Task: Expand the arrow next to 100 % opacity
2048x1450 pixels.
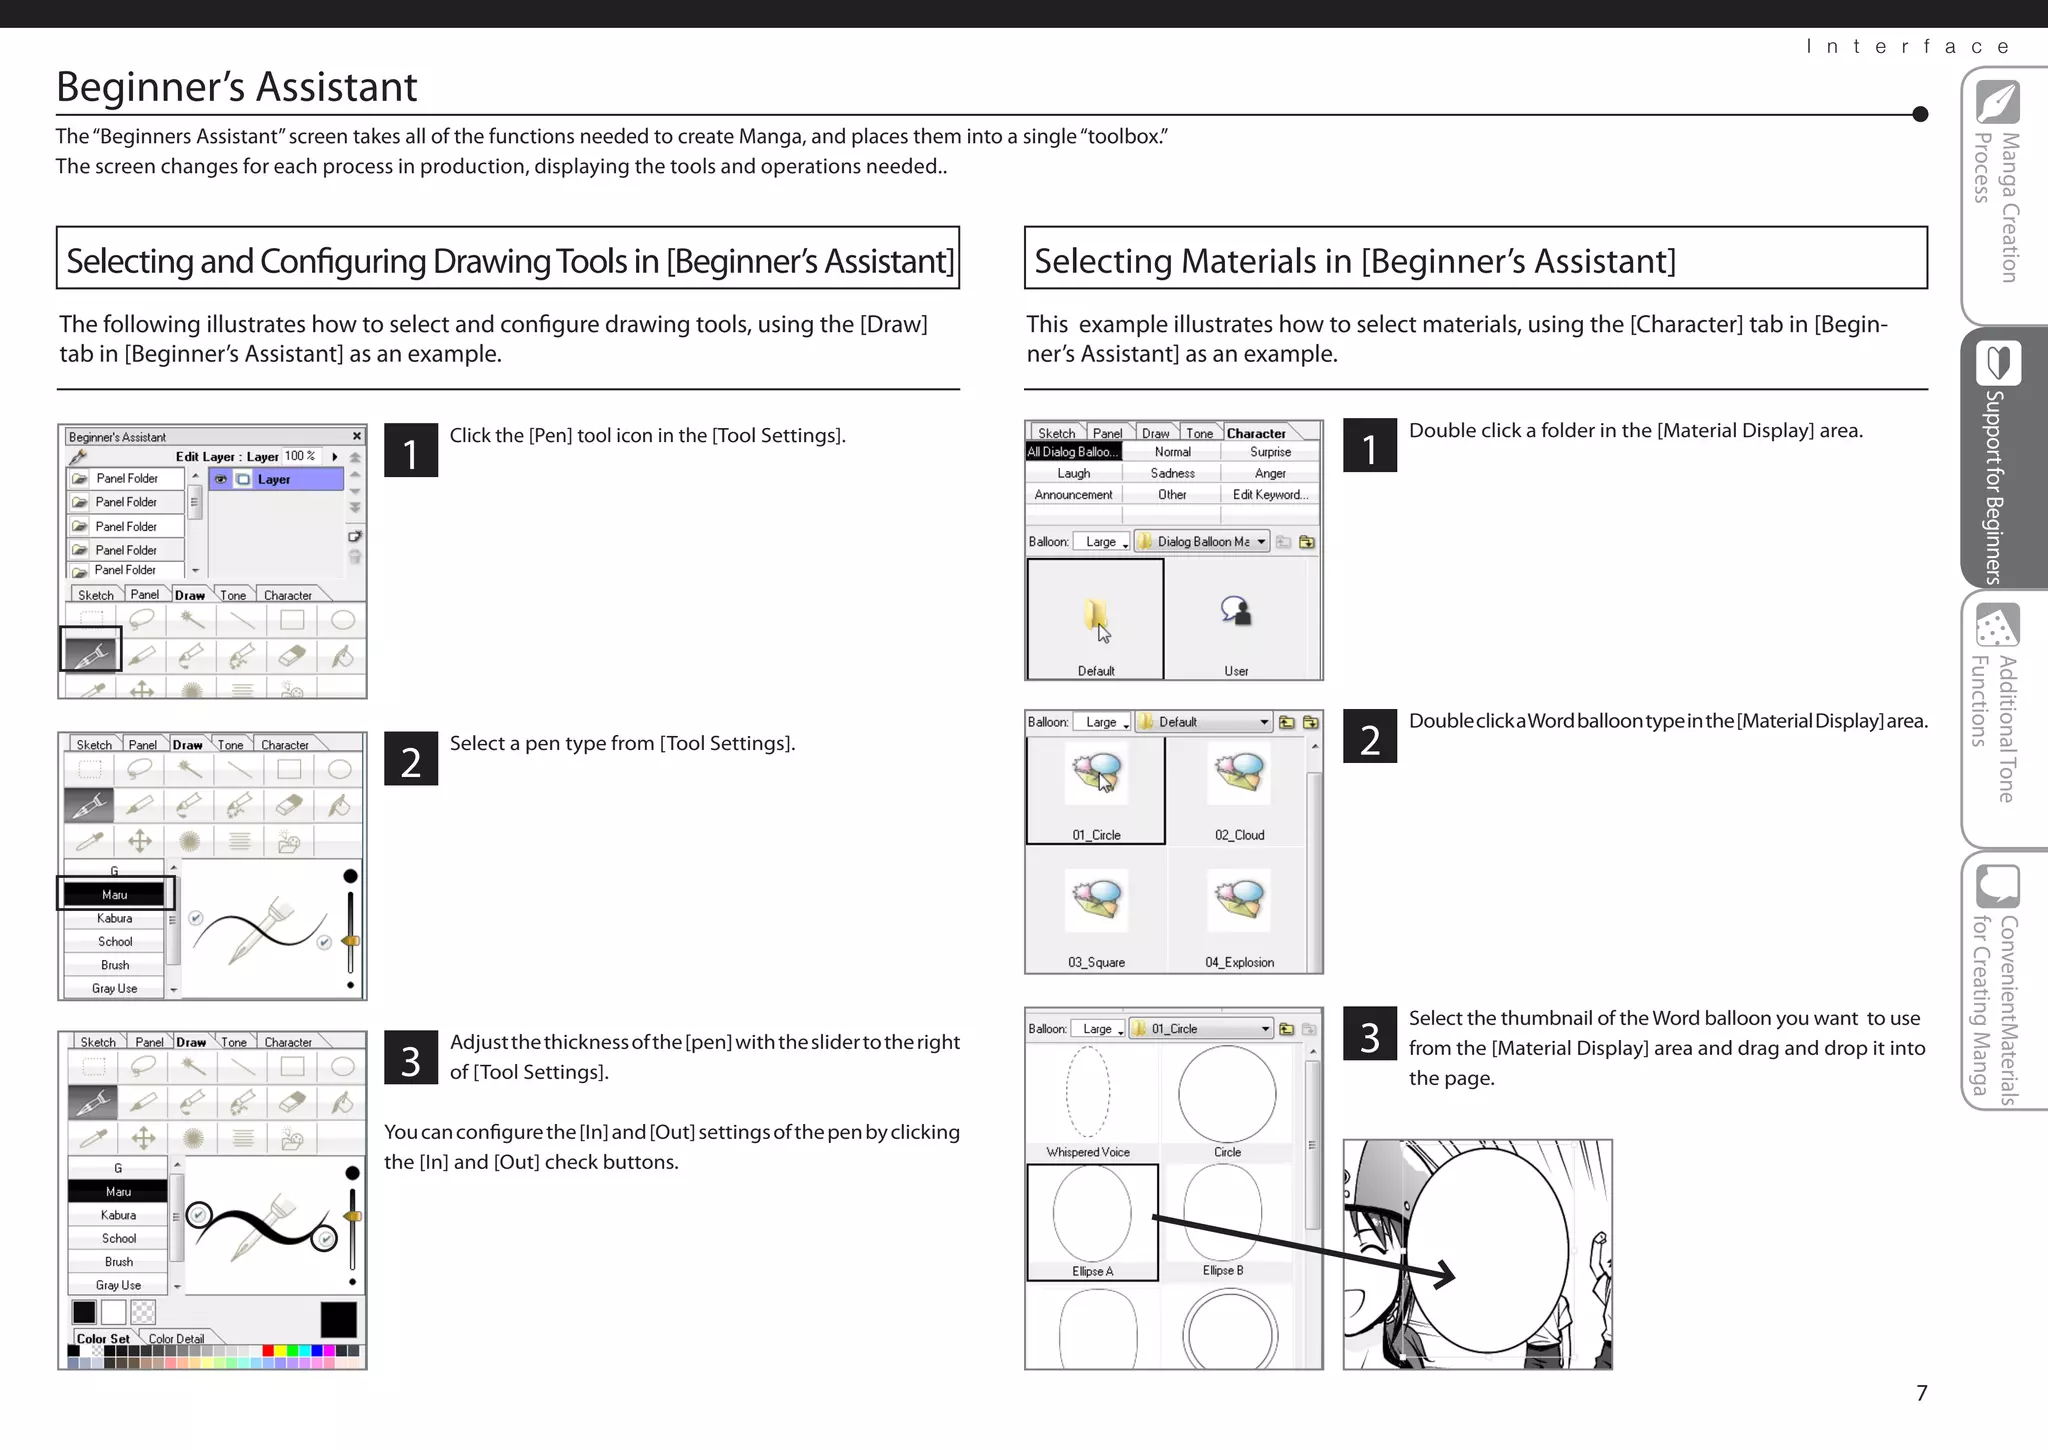Action: pos(335,457)
